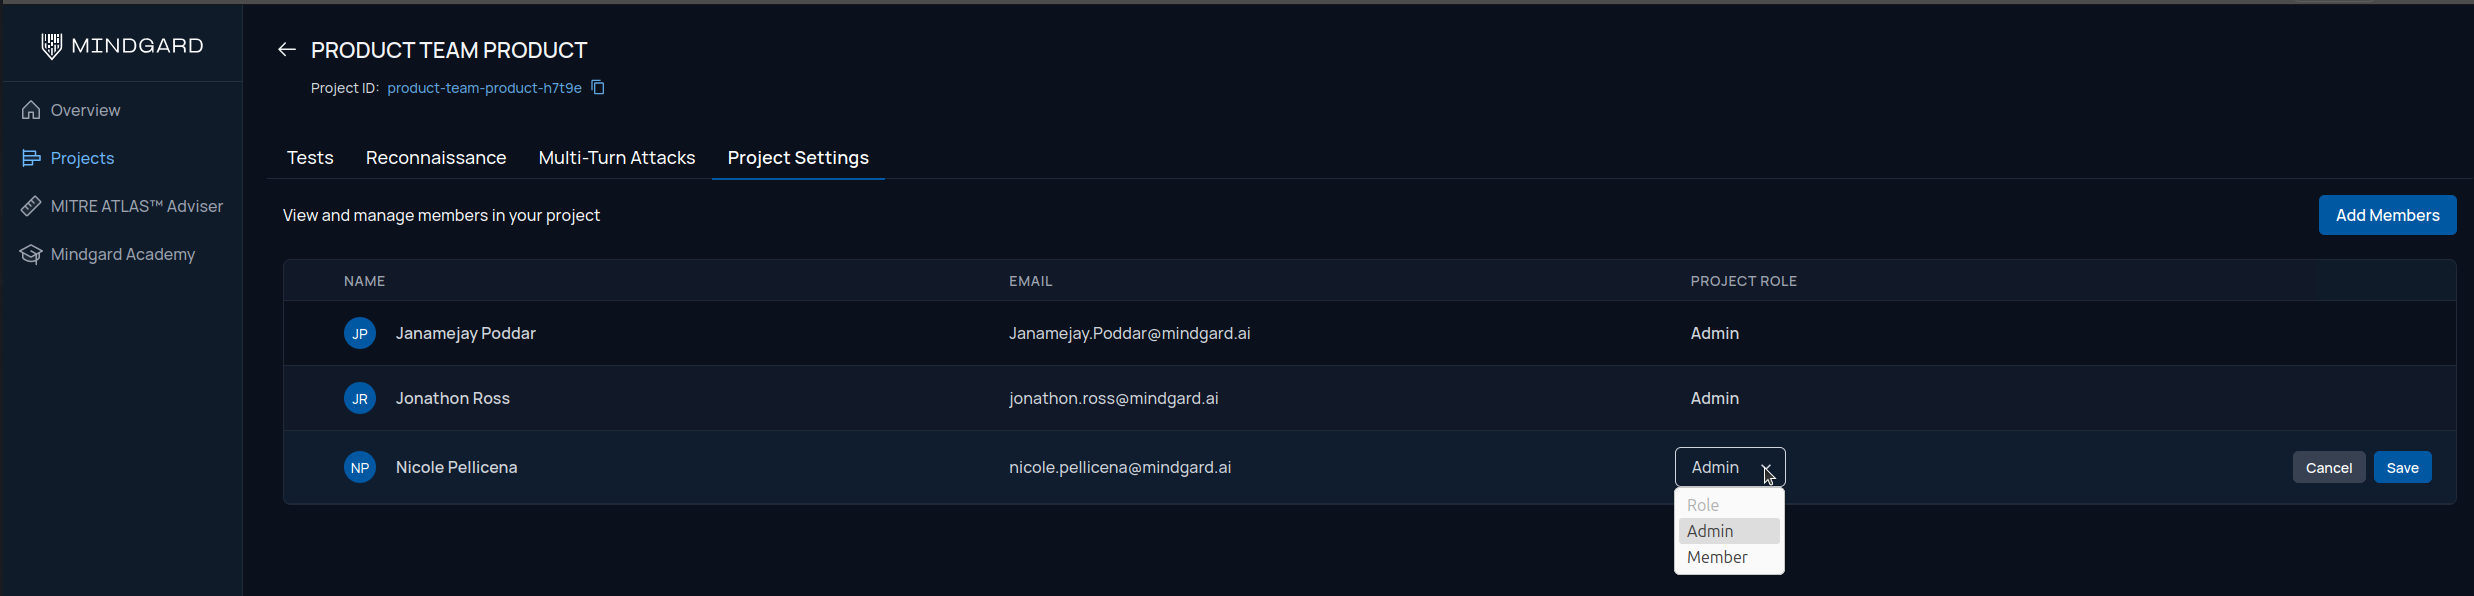Click the name Jonathon Ross

coord(453,398)
